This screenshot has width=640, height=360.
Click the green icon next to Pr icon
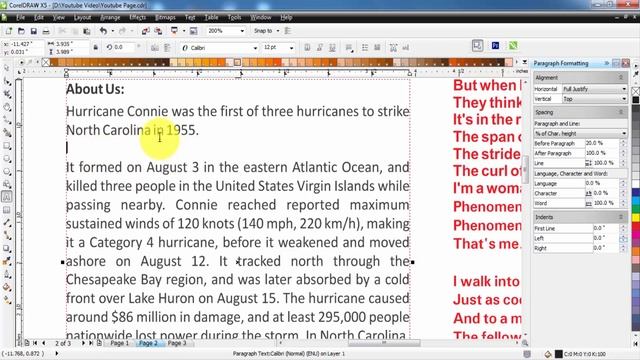click(513, 46)
